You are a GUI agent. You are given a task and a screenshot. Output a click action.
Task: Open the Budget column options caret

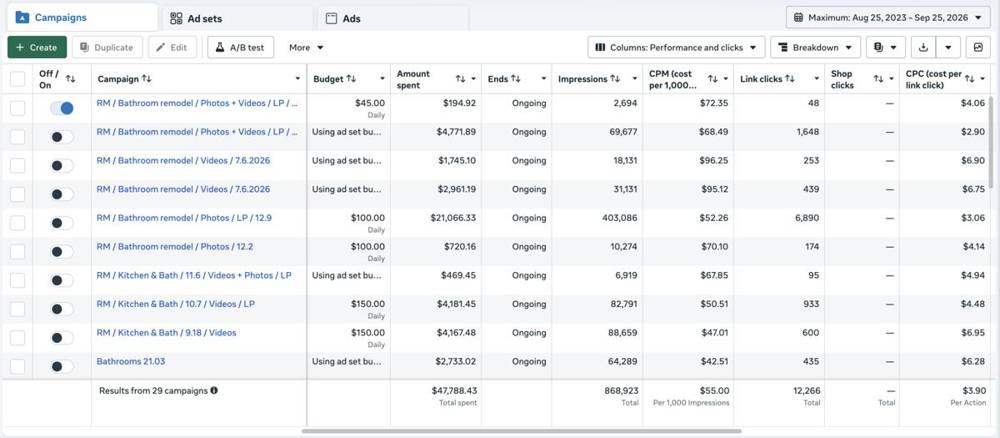pos(382,79)
